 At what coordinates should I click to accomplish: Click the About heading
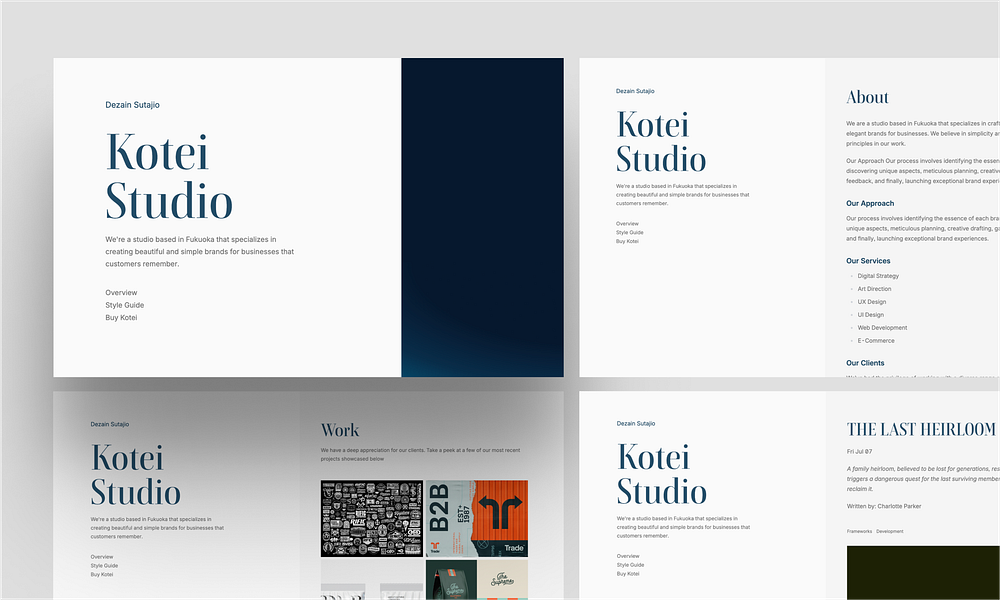867,97
